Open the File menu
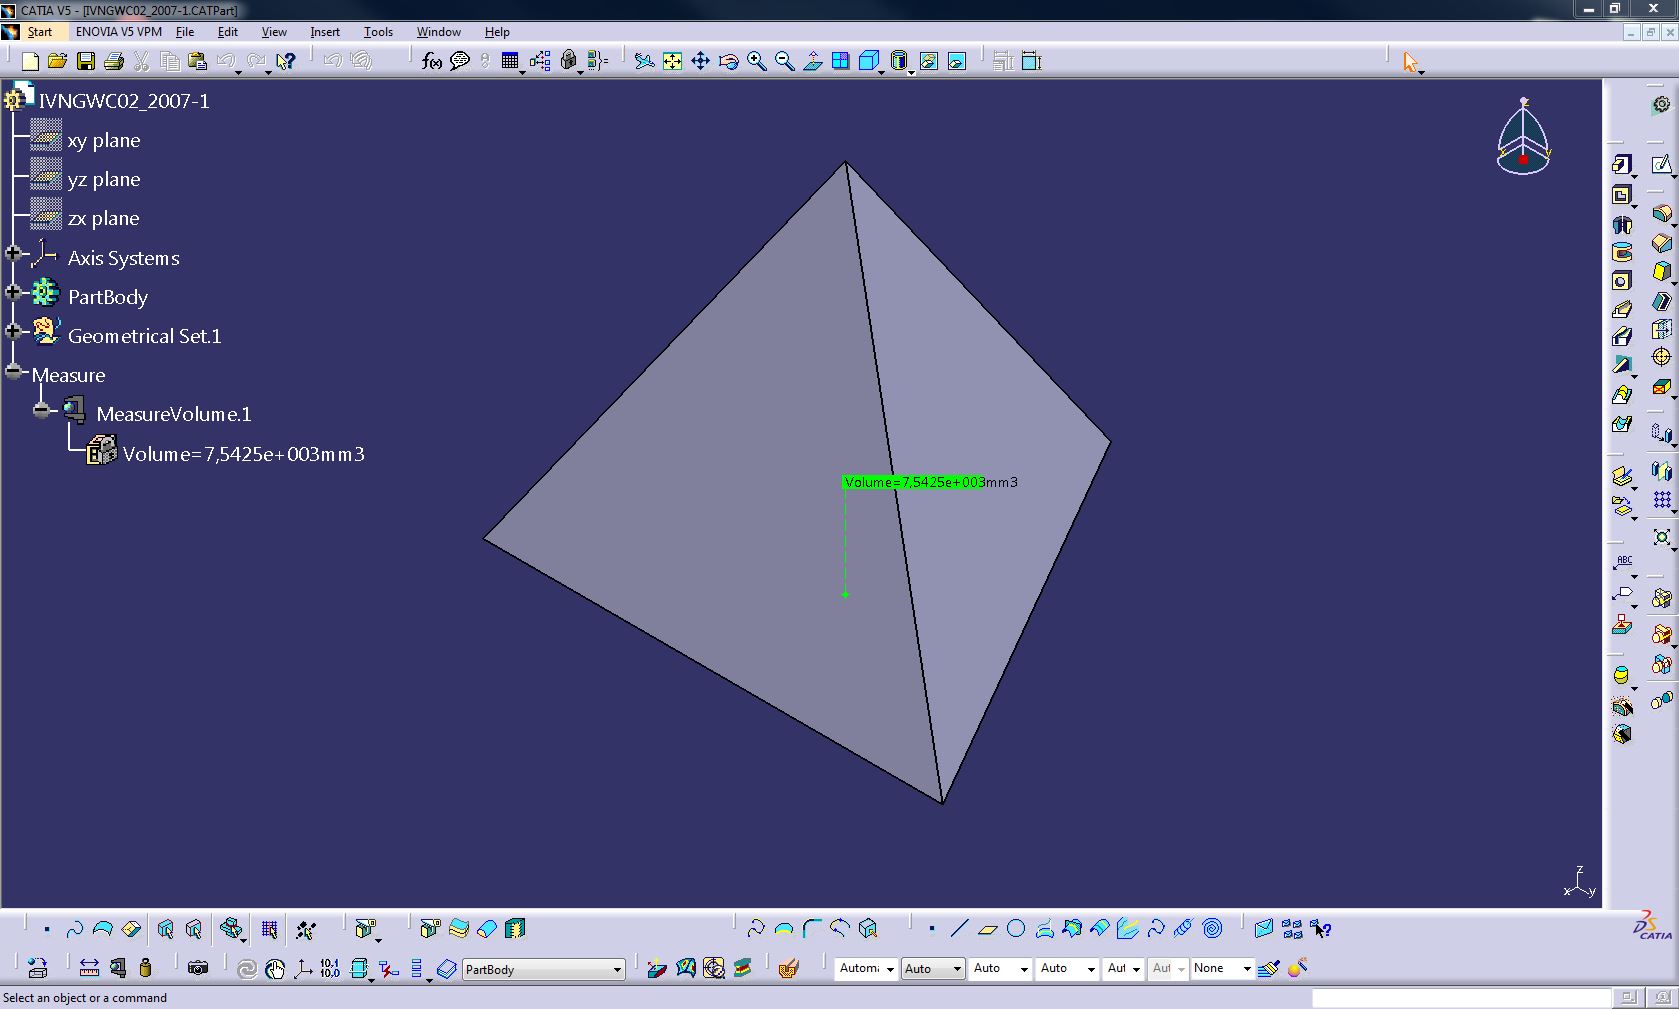 185,32
